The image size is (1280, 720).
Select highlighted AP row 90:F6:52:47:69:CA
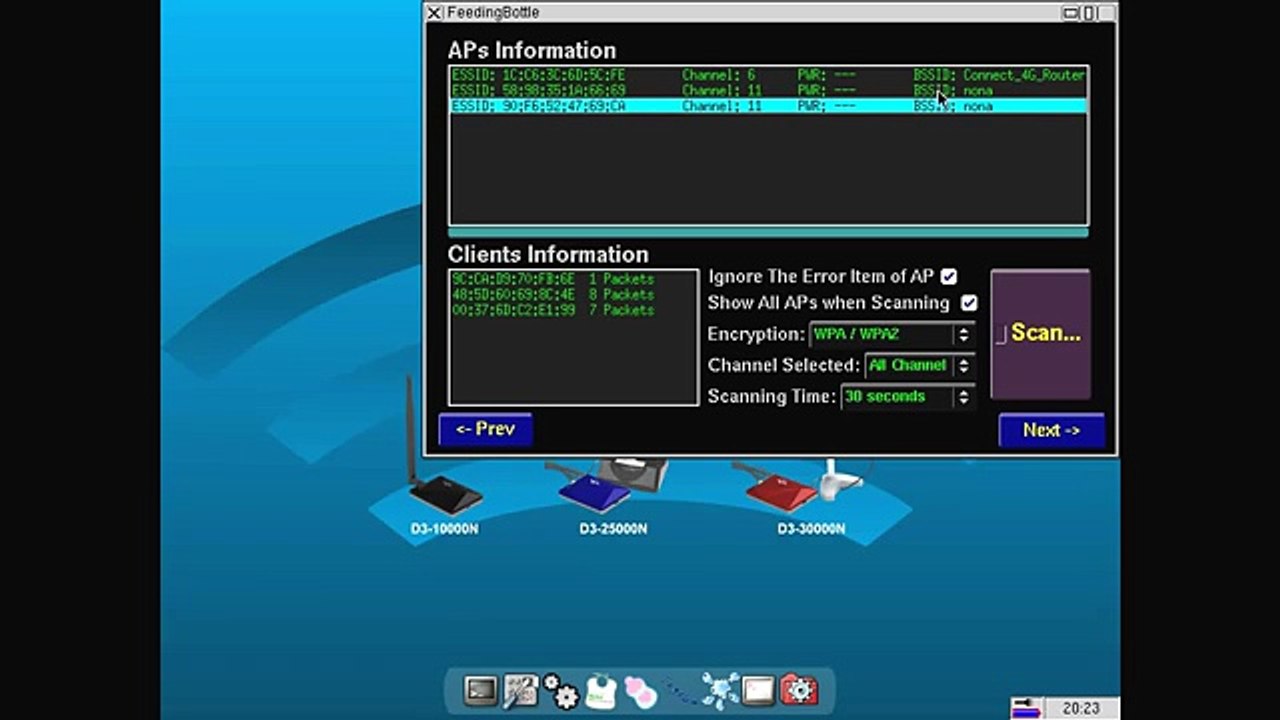tap(768, 105)
